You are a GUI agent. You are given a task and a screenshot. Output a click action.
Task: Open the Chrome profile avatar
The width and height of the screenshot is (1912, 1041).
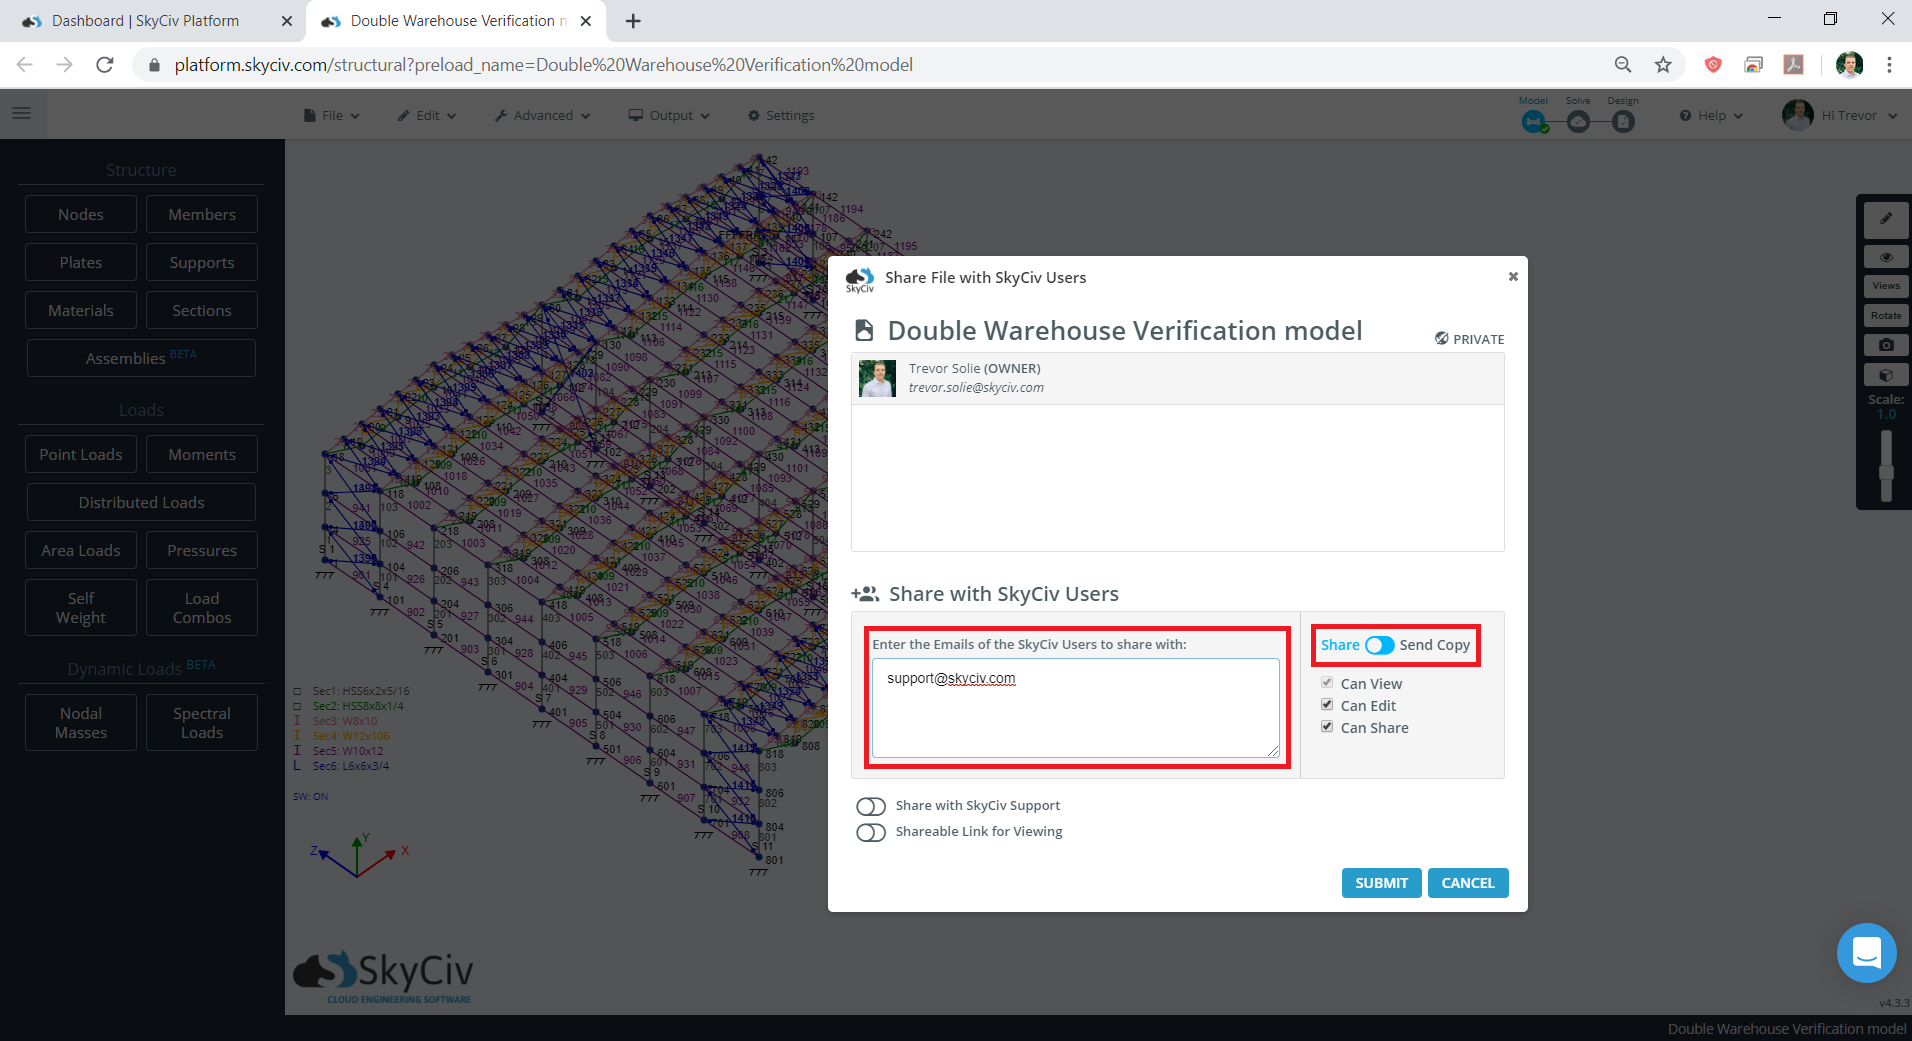(1849, 65)
